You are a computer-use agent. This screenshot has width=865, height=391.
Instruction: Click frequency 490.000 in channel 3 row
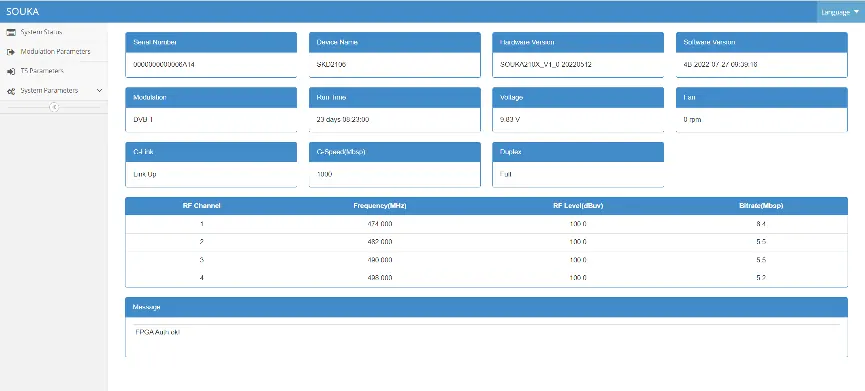point(380,260)
